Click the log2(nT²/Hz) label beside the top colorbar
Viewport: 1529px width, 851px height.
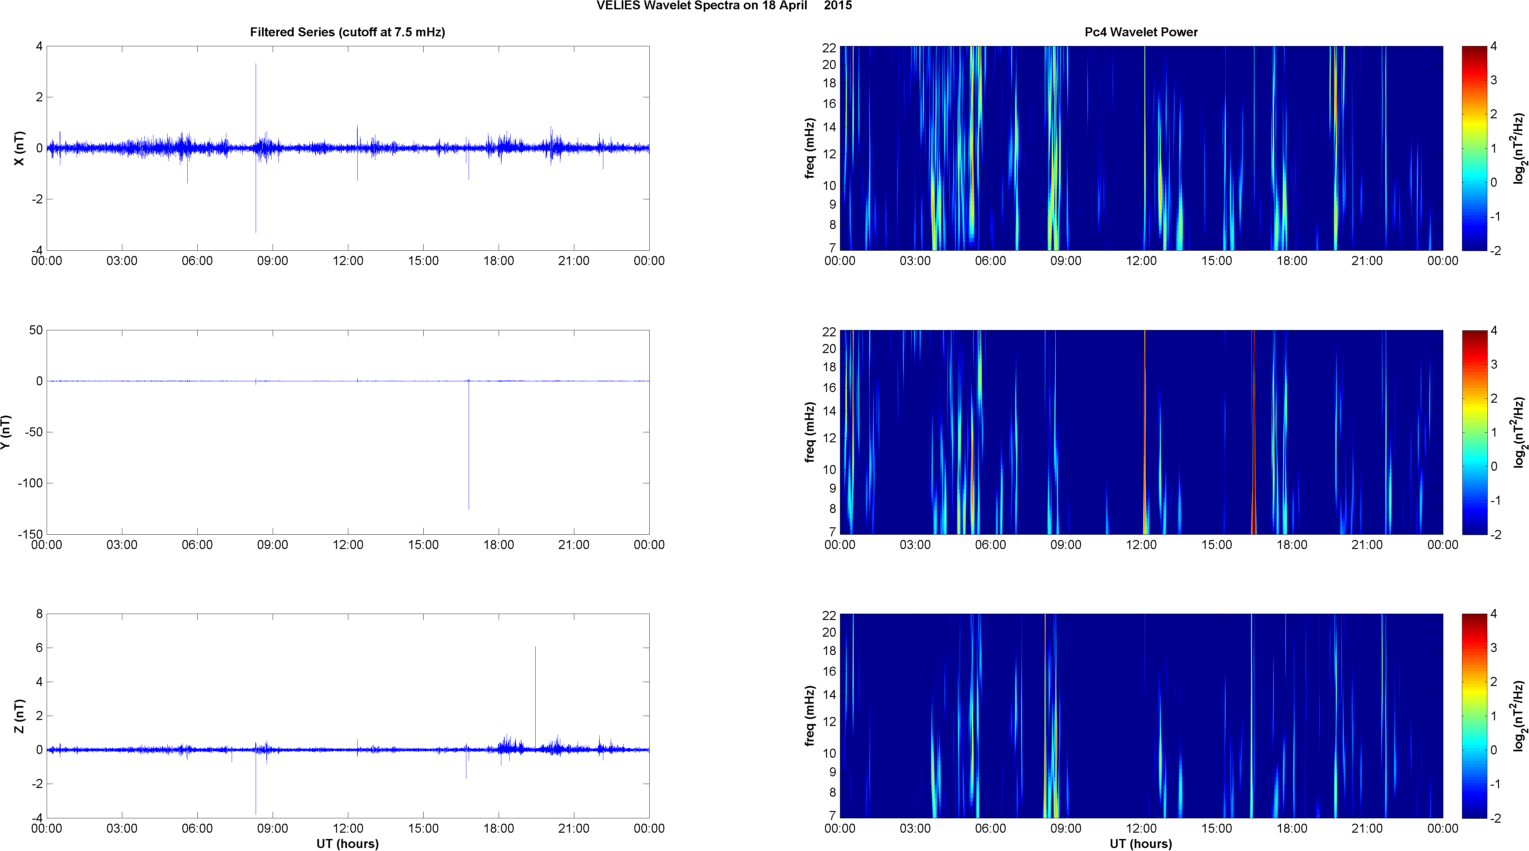coord(1520,148)
